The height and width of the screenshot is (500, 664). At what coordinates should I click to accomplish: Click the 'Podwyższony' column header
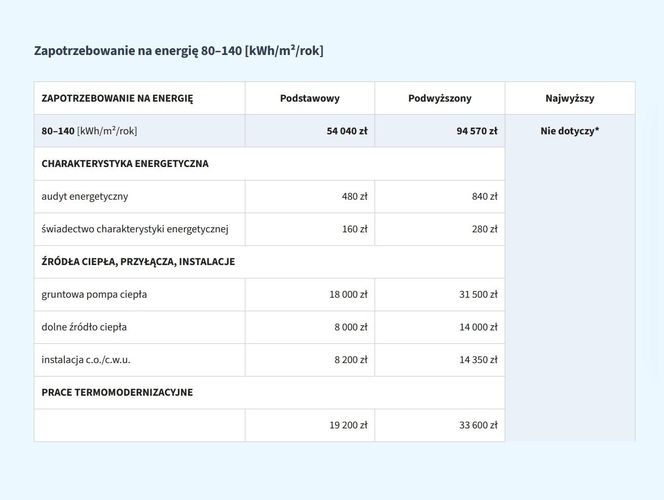coord(440,98)
